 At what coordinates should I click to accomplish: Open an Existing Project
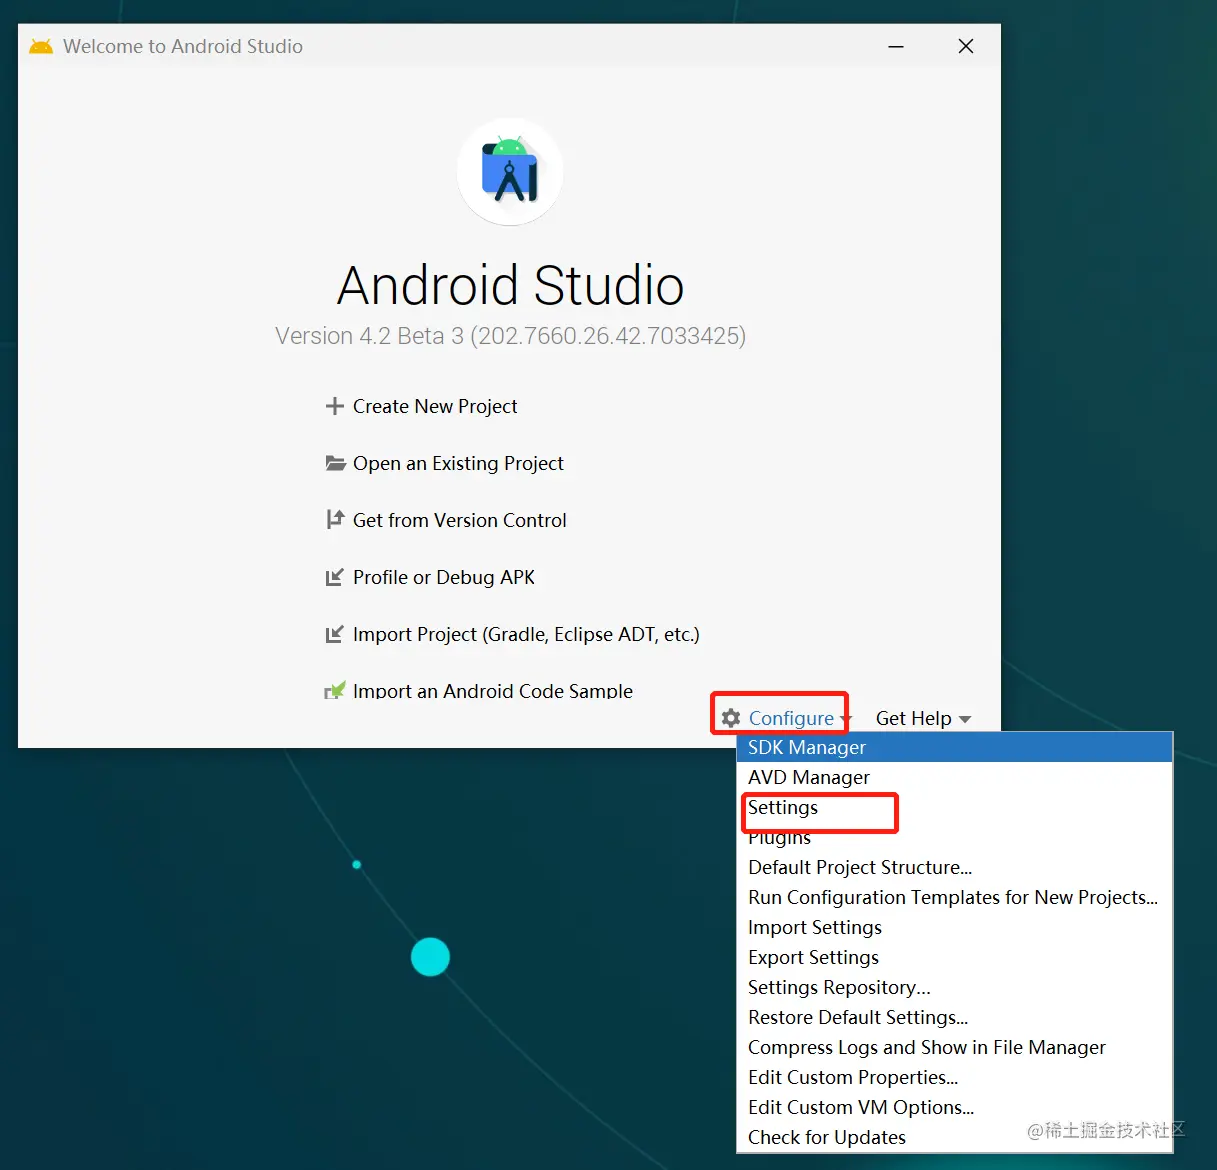pos(458,463)
